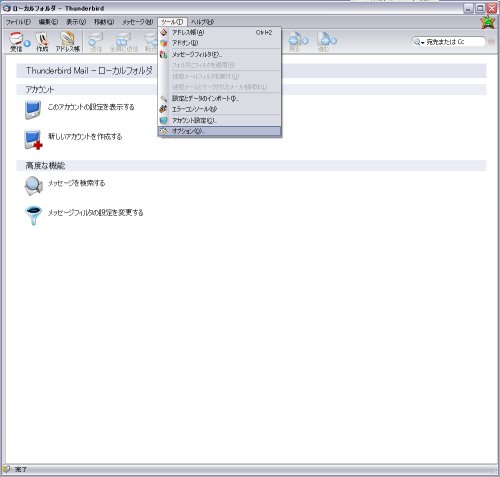Click the greyed bottom 迷惑メール delete menu entry

(x=219, y=87)
